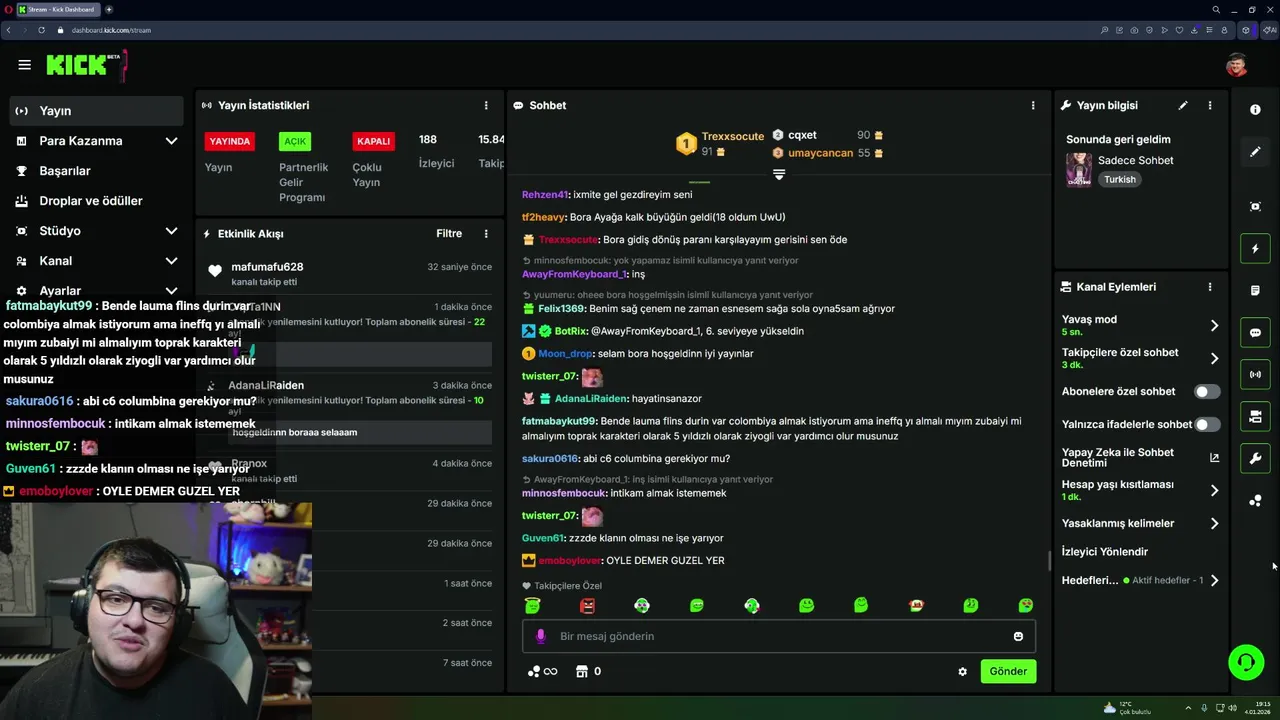
Task: Toggle Yalnızca ifadelerle sohbet switch
Action: click(x=1207, y=425)
